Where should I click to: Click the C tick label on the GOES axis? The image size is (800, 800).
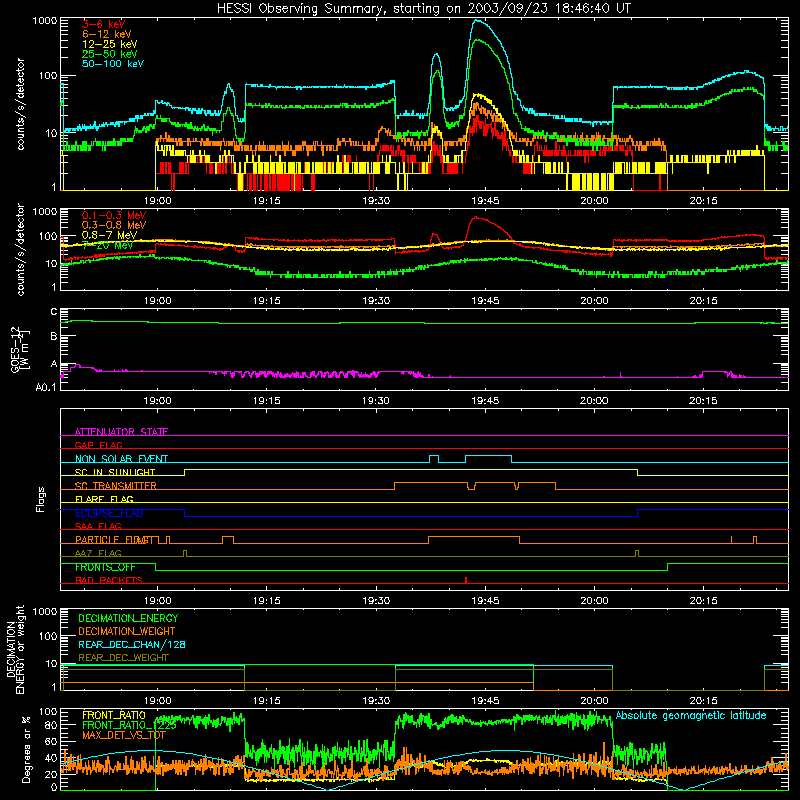pyautogui.click(x=54, y=312)
